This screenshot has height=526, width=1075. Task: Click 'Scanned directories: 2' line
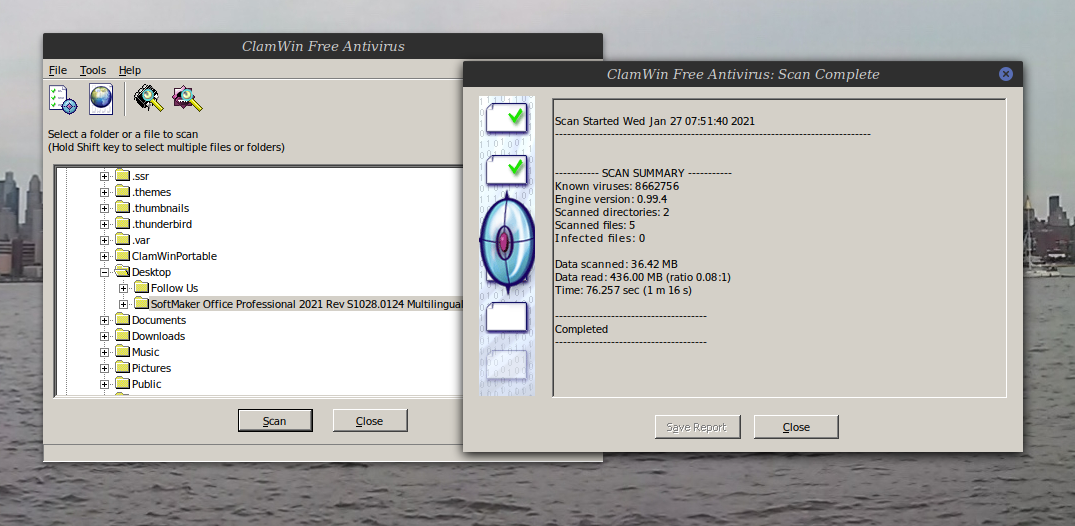(612, 212)
